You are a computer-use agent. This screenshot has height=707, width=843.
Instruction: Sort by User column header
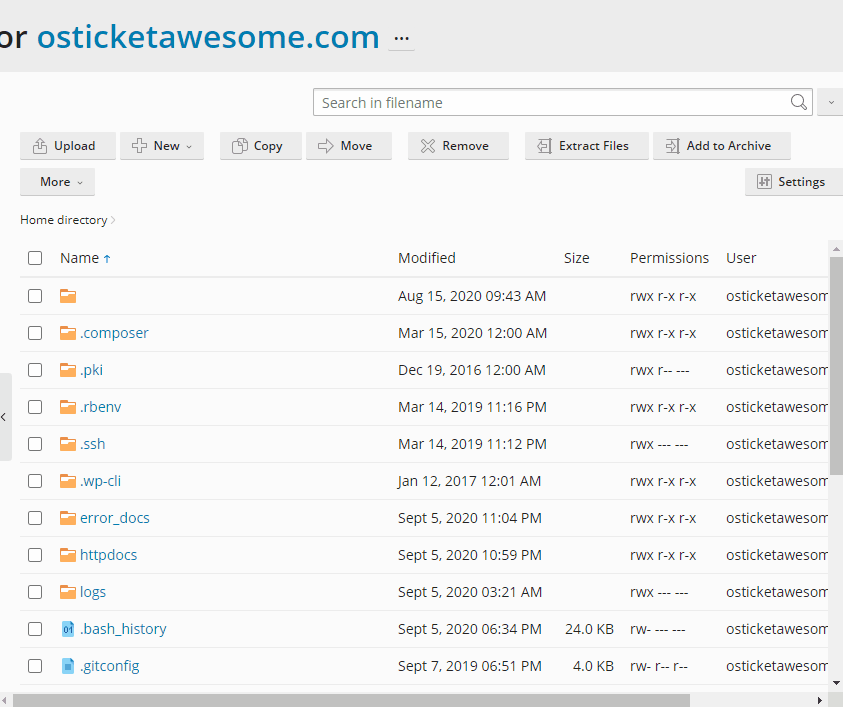pos(741,258)
